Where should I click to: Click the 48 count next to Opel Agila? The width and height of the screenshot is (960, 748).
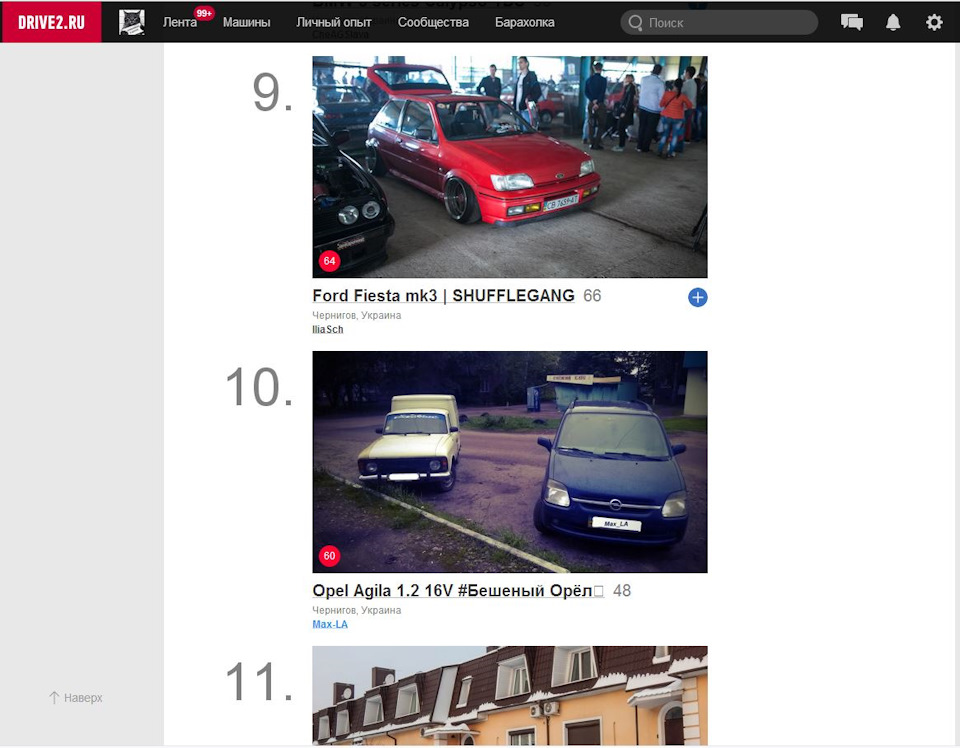coord(622,591)
